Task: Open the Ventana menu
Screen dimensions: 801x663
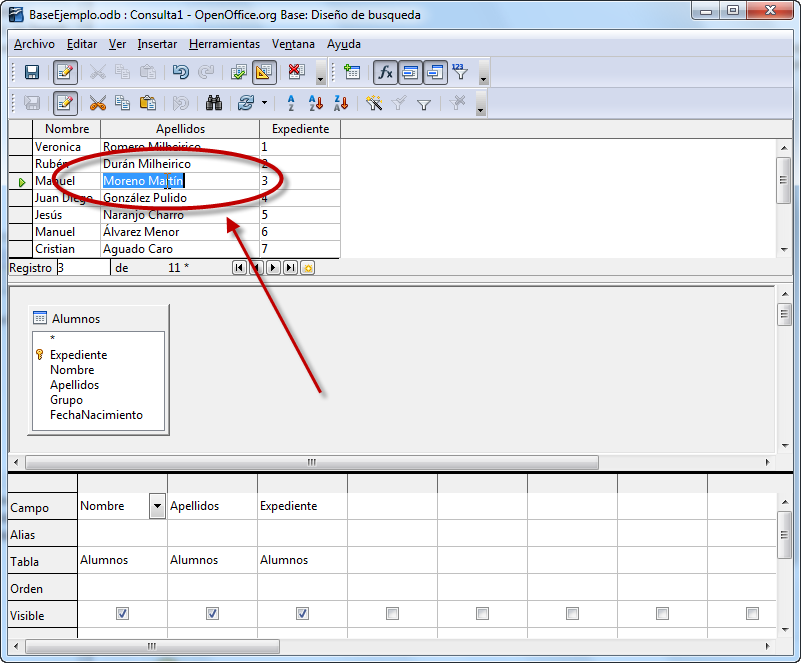Action: pyautogui.click(x=293, y=44)
